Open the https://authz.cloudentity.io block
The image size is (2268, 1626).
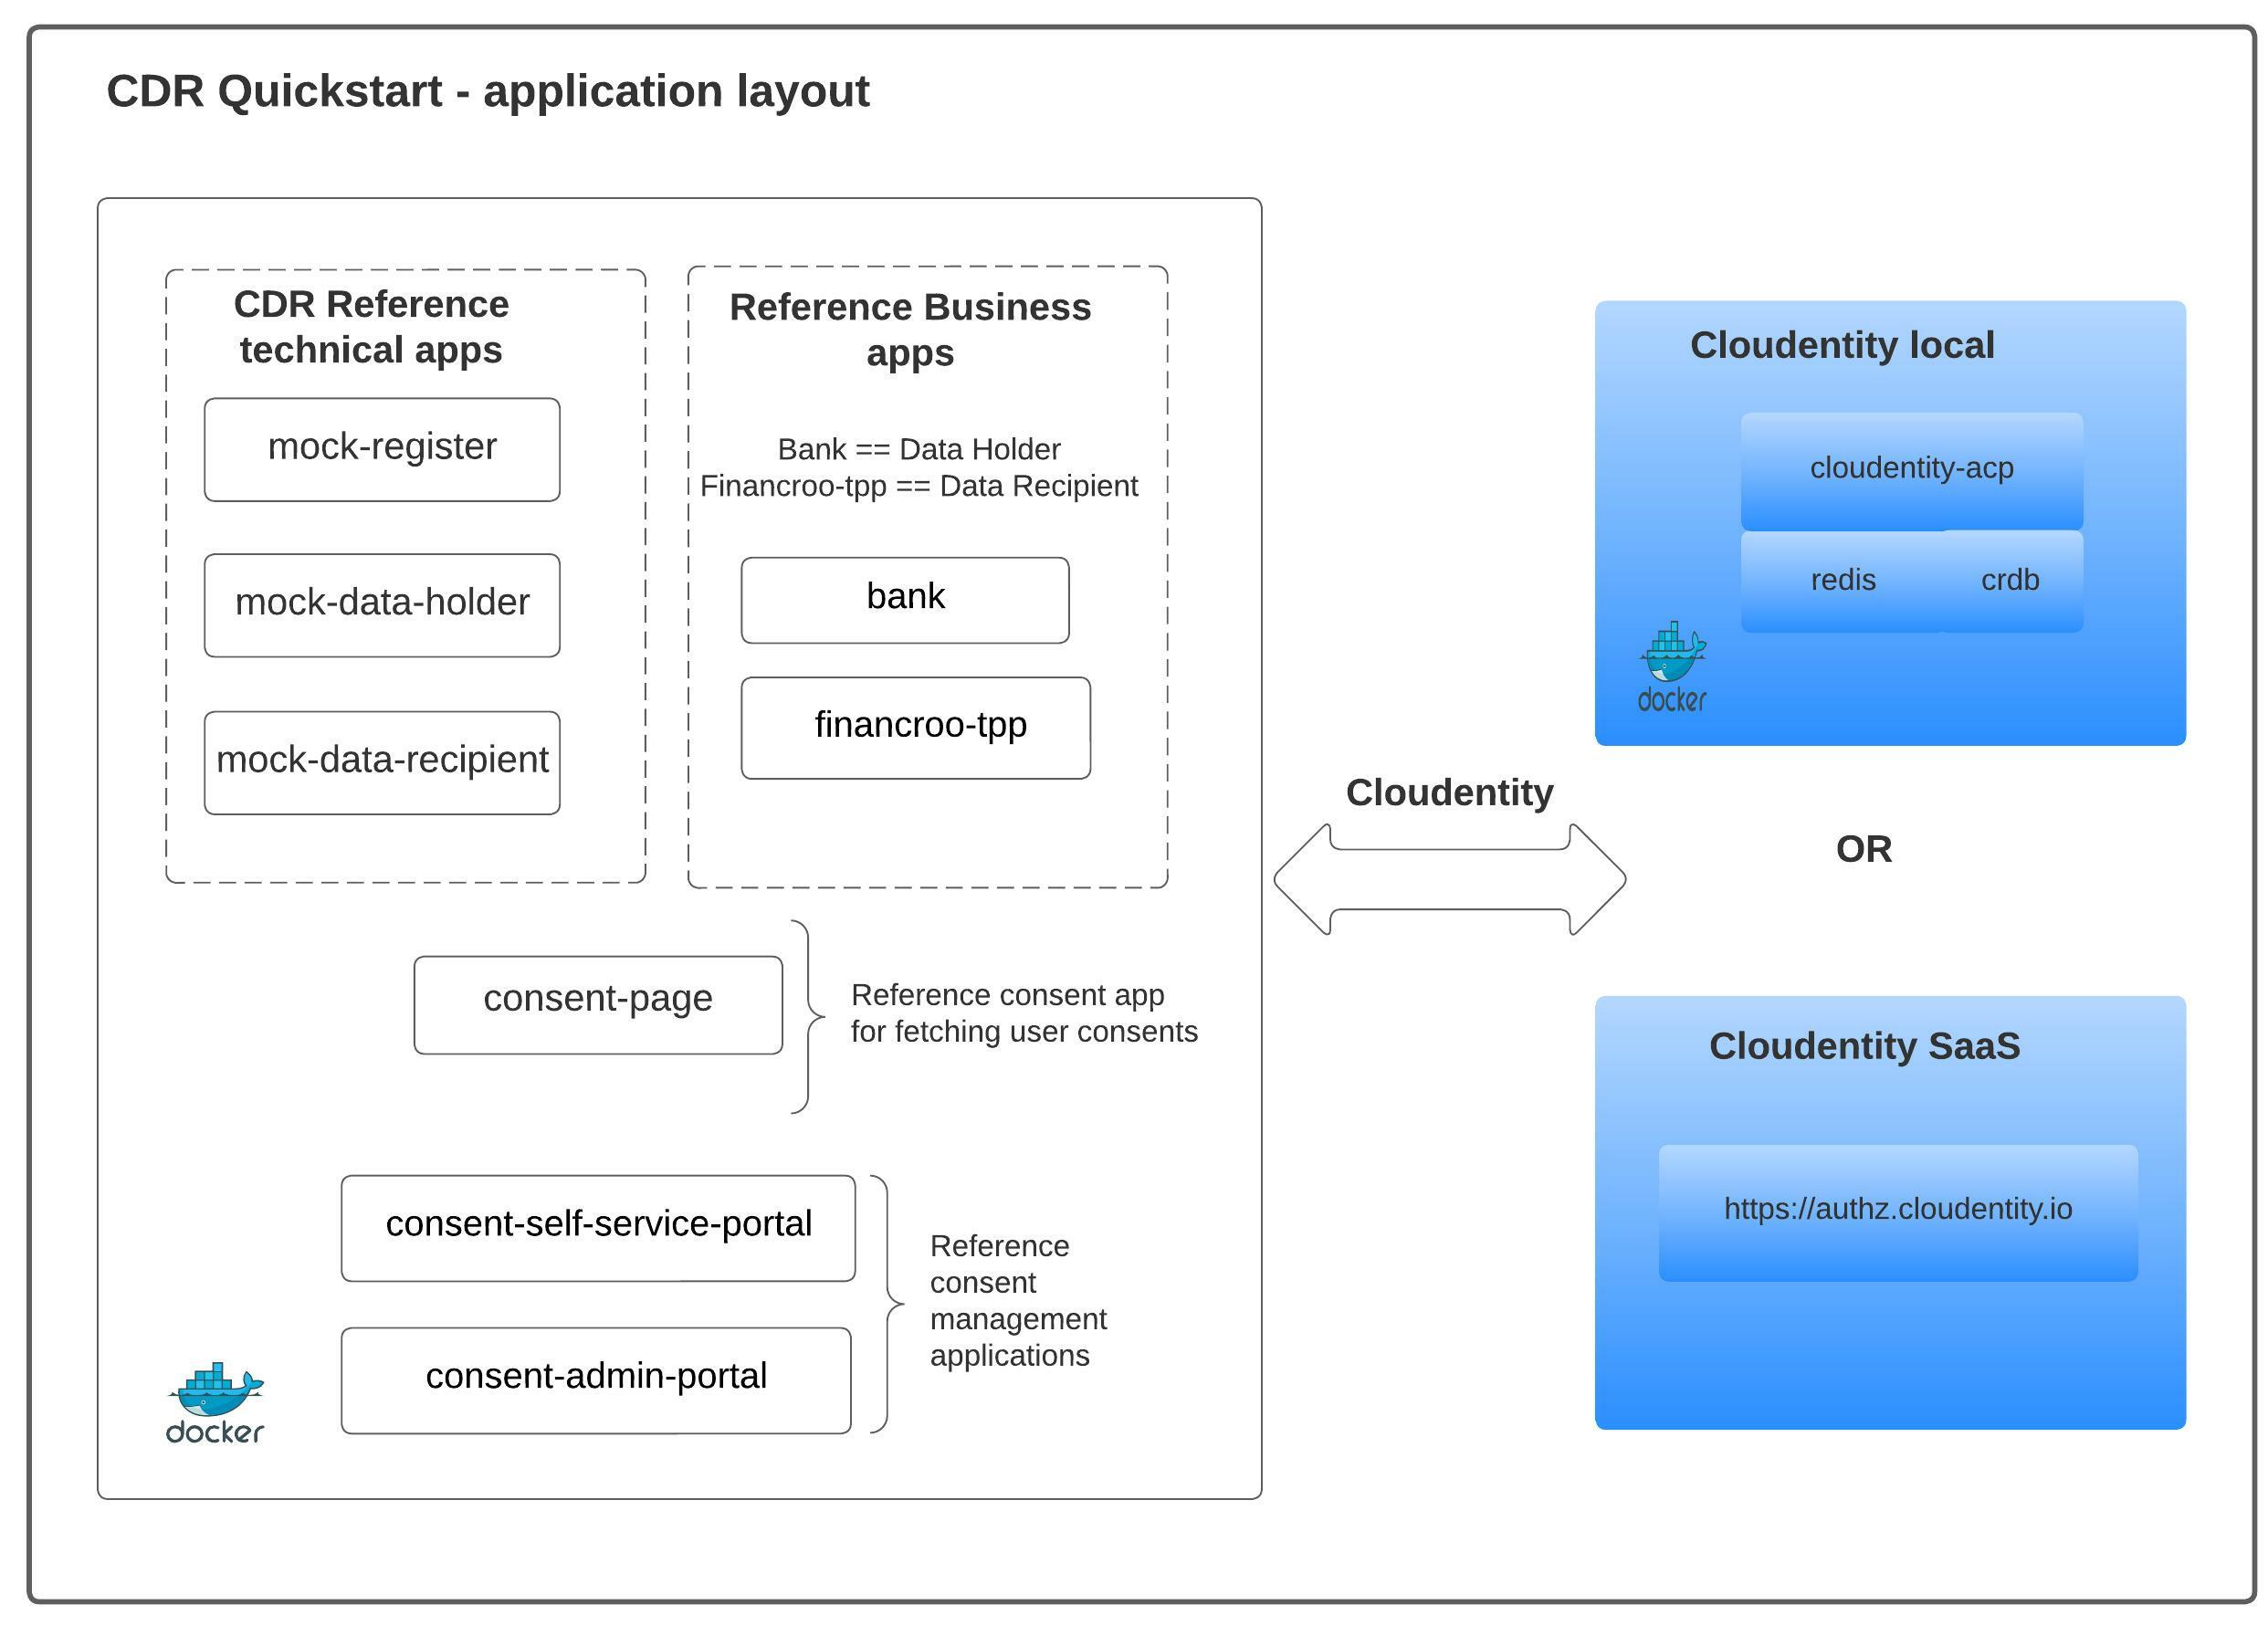pos(1898,1213)
